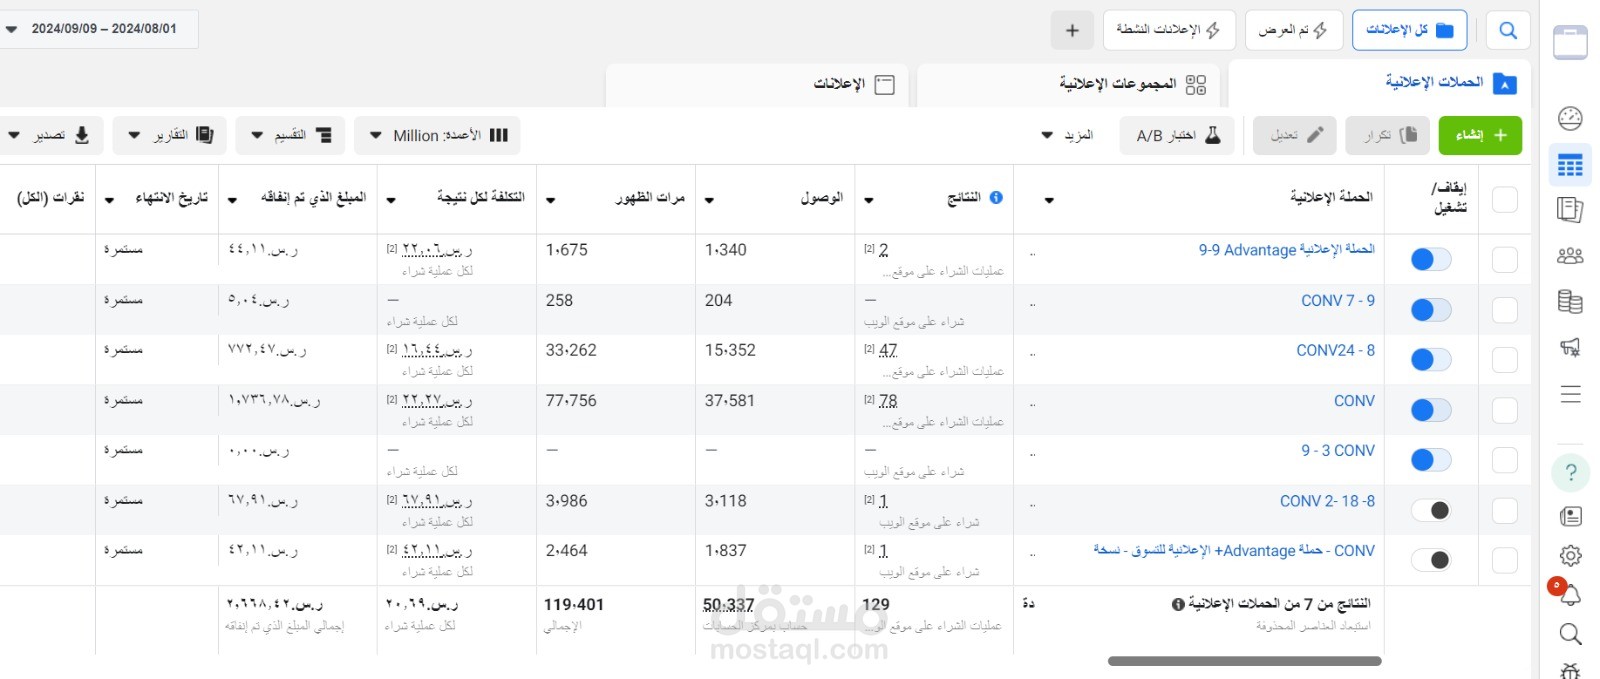1600x679 pixels.
Task: Open the account overview gauge icon in sidebar
Action: (1570, 118)
